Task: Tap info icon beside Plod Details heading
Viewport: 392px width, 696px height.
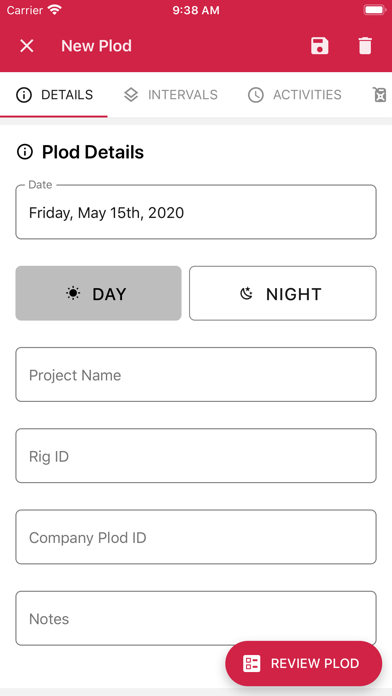Action: (x=25, y=152)
